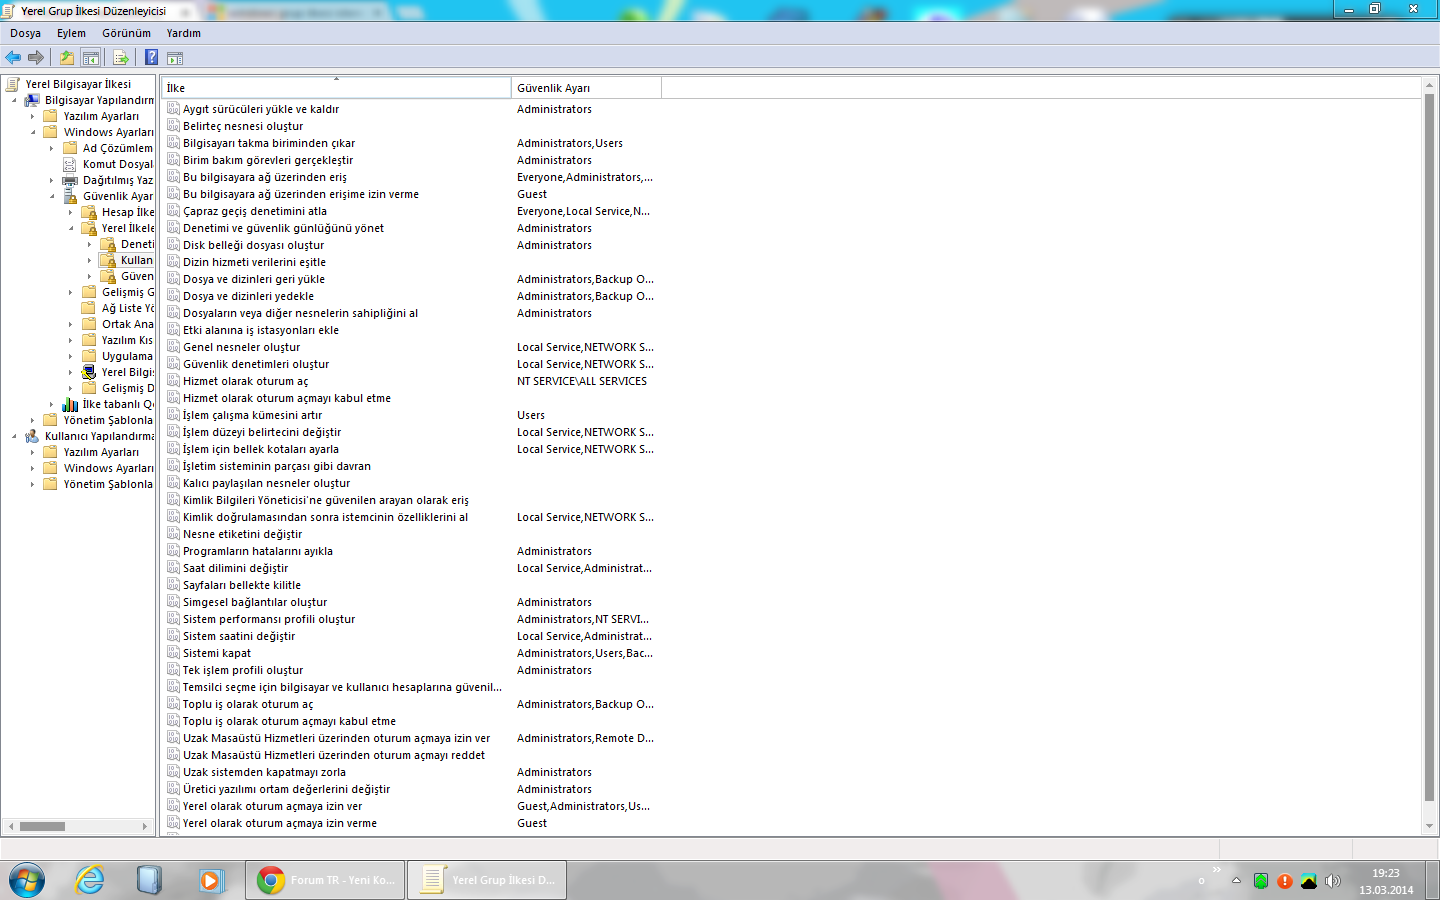Go forward with the right arrow toolbar icon
1440x900 pixels.
(x=36, y=58)
